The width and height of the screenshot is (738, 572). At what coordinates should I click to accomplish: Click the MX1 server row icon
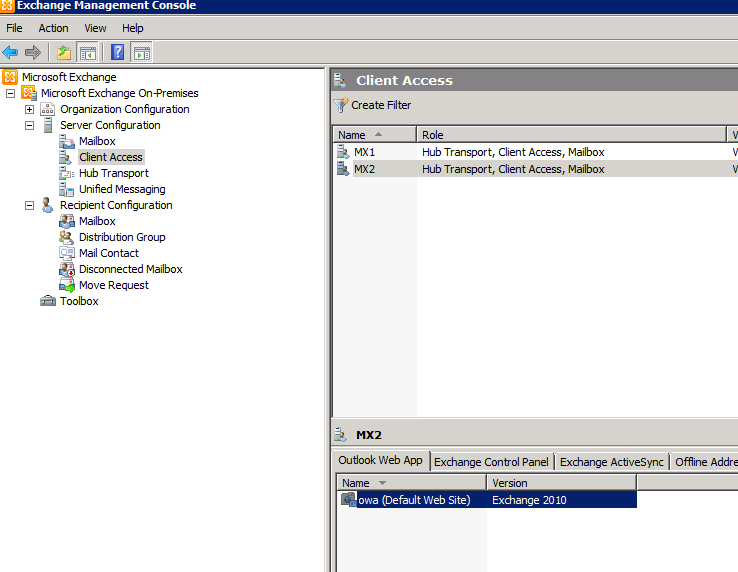(343, 152)
